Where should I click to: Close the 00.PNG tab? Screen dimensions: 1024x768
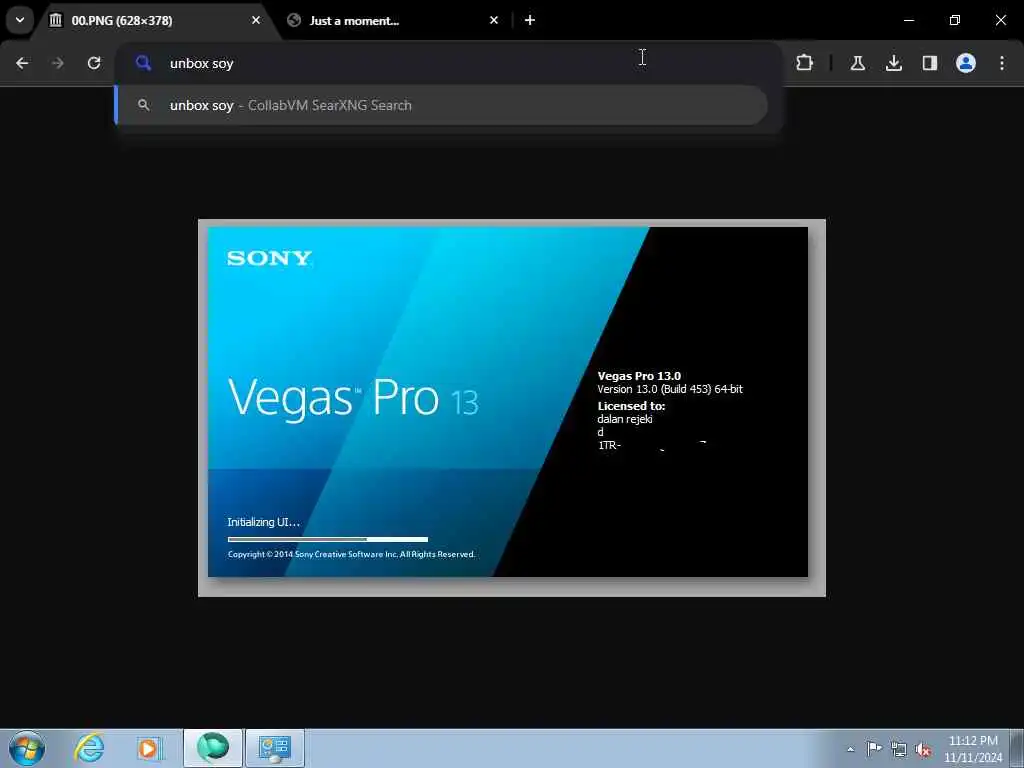[x=256, y=20]
